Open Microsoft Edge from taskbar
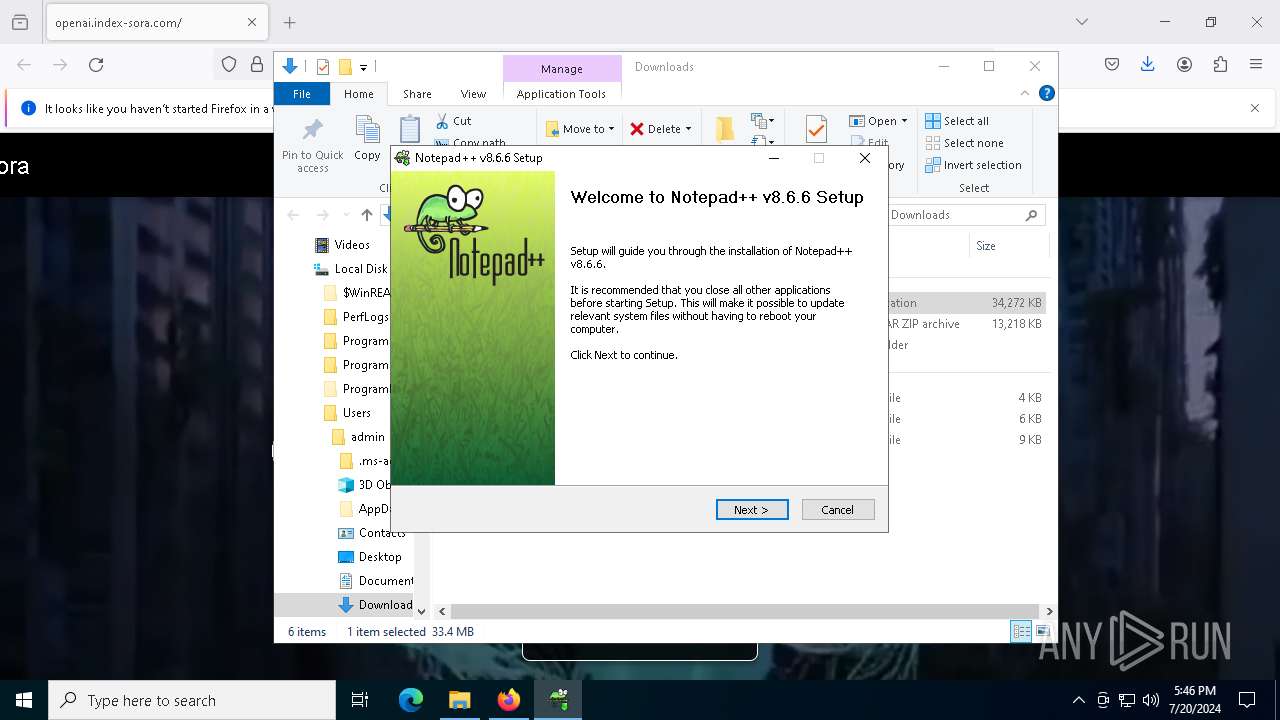1280x720 pixels. [x=411, y=700]
